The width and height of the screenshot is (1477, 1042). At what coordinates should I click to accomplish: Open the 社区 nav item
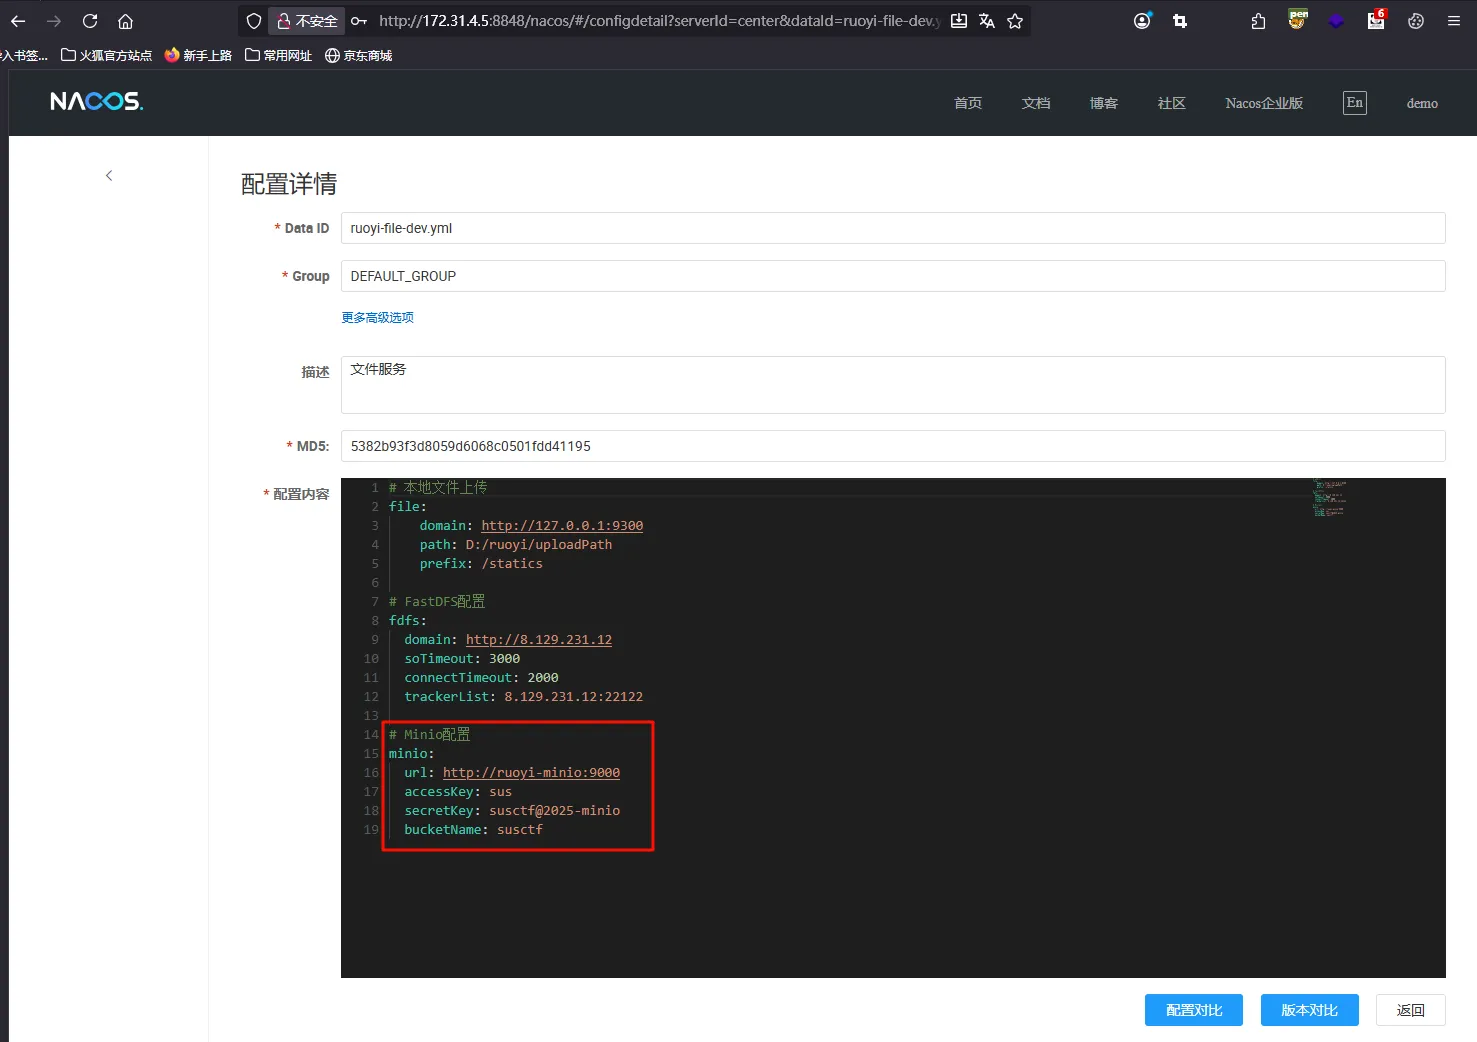click(x=1171, y=103)
